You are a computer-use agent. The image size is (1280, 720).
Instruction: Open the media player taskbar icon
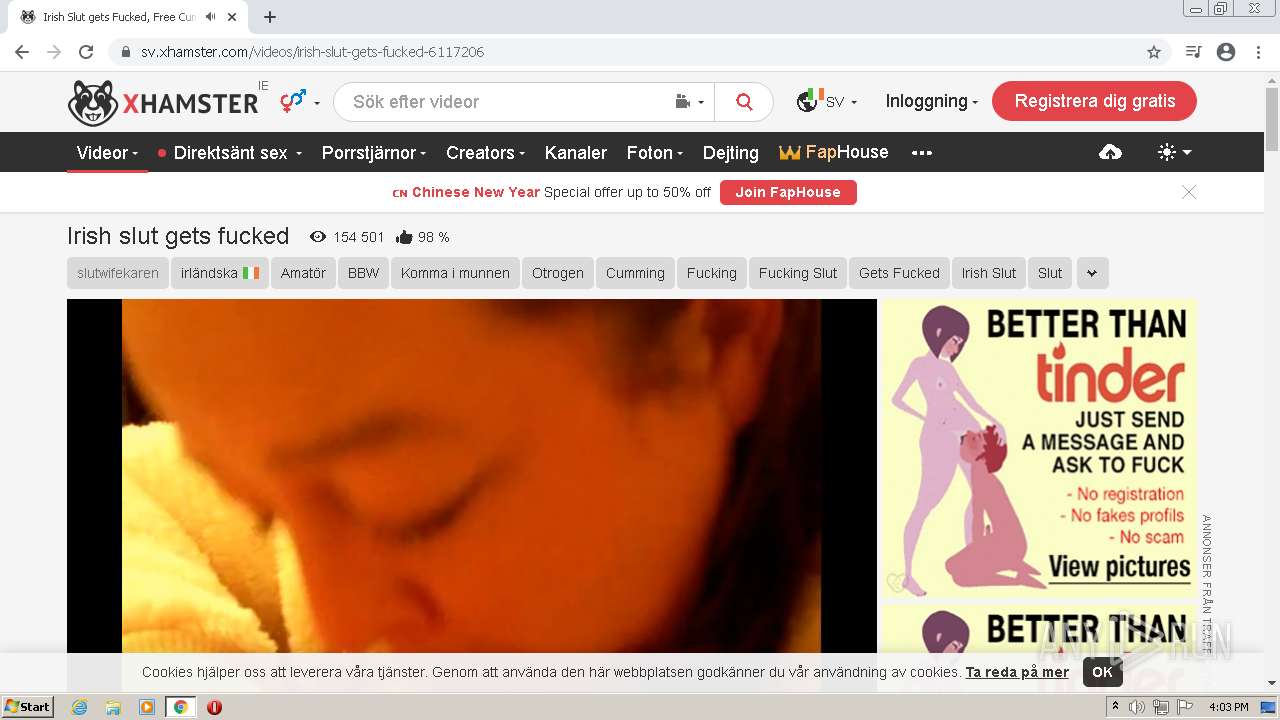tap(147, 707)
